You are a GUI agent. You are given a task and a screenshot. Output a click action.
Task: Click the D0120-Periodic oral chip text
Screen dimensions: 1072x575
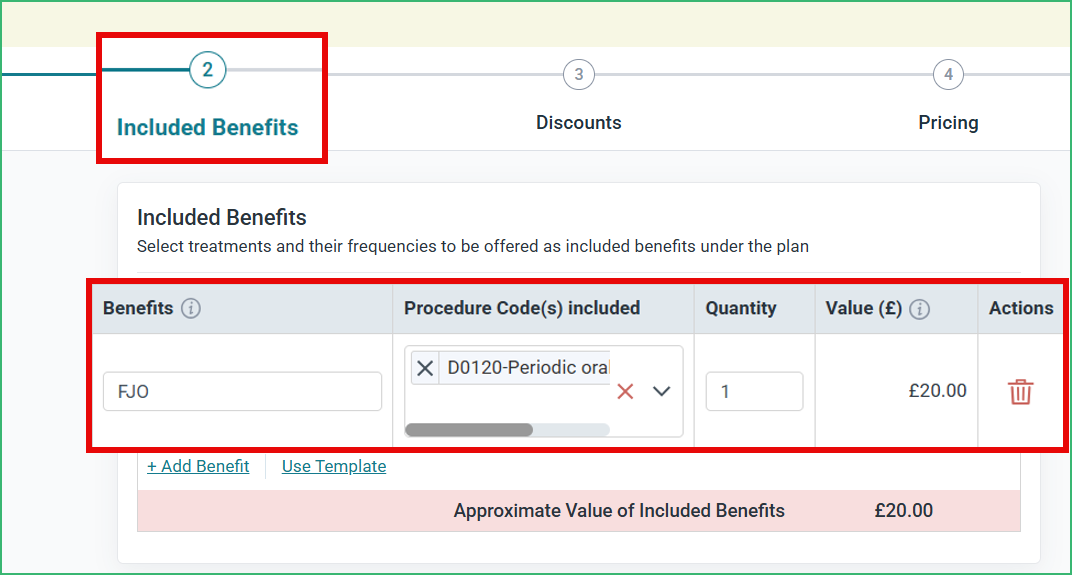(x=527, y=368)
